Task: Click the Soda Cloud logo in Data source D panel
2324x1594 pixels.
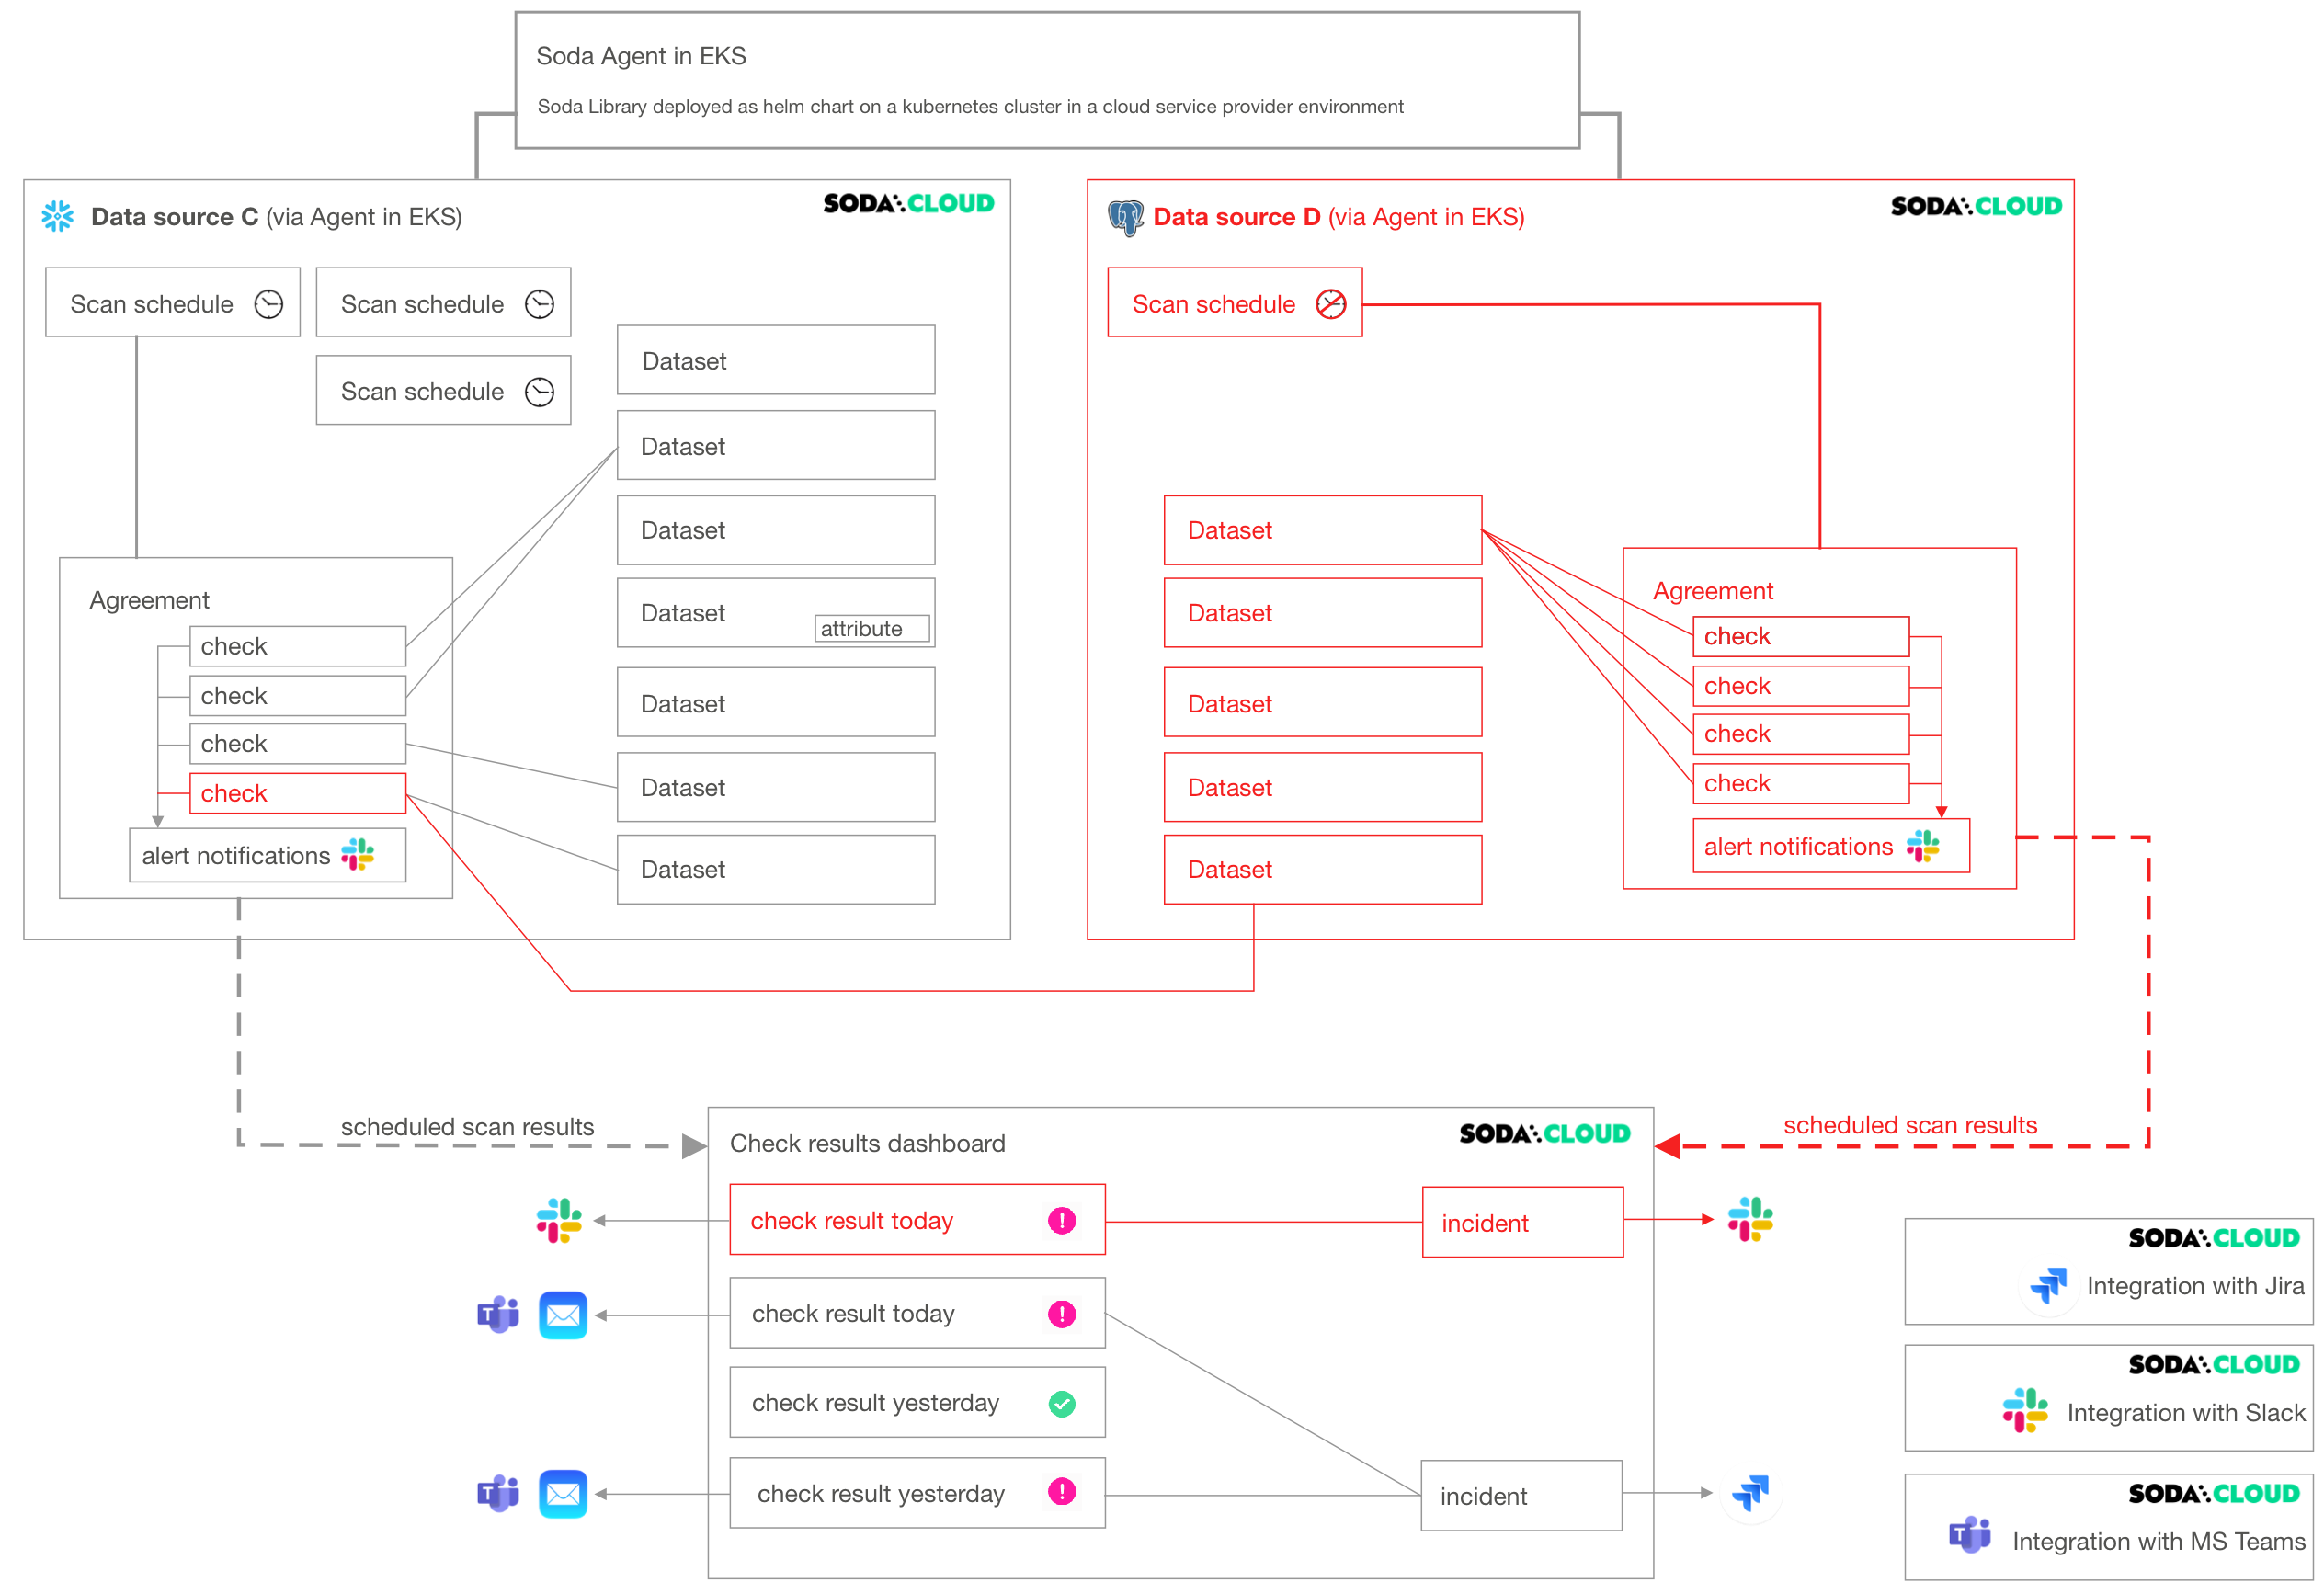Action: click(1976, 206)
